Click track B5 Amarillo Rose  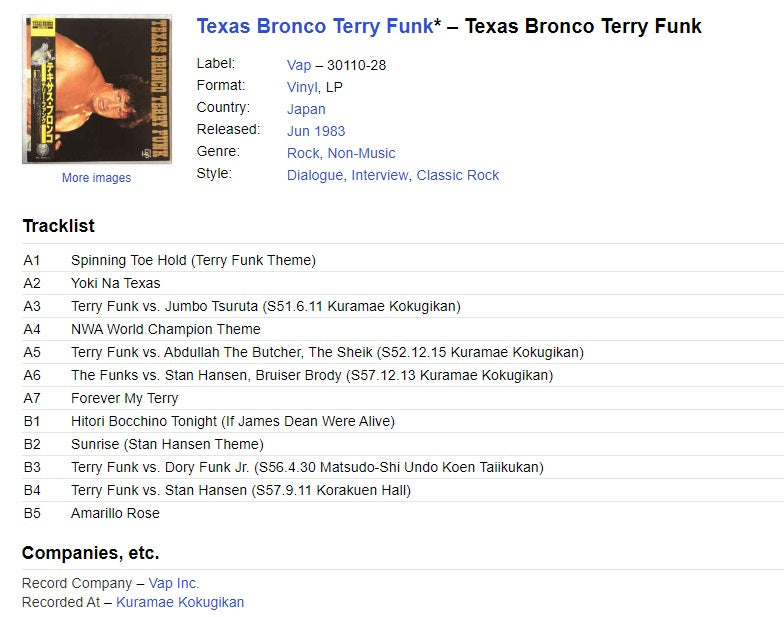pos(115,513)
